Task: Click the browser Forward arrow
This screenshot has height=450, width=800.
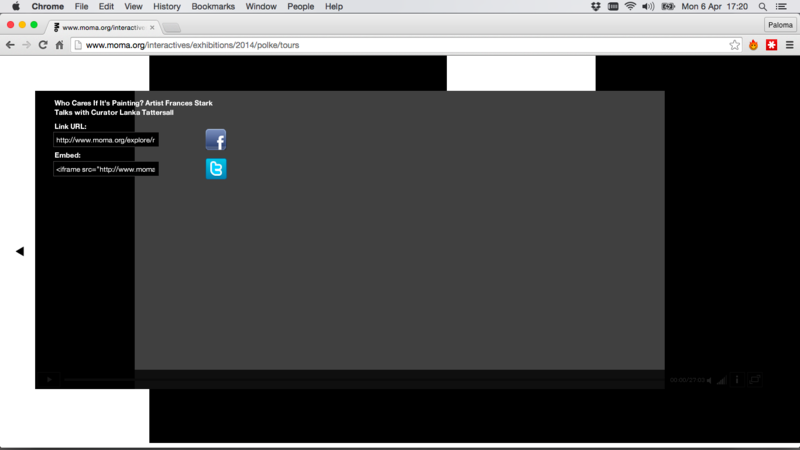Action: 27,45
